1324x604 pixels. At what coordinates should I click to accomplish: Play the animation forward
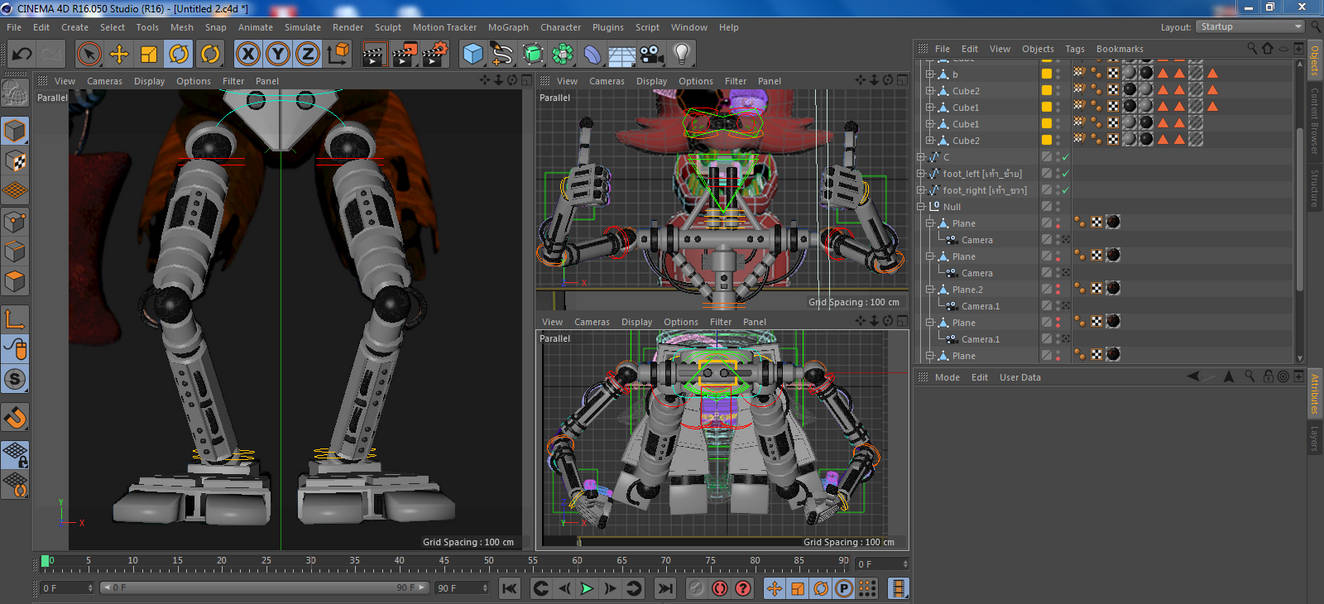pyautogui.click(x=587, y=589)
